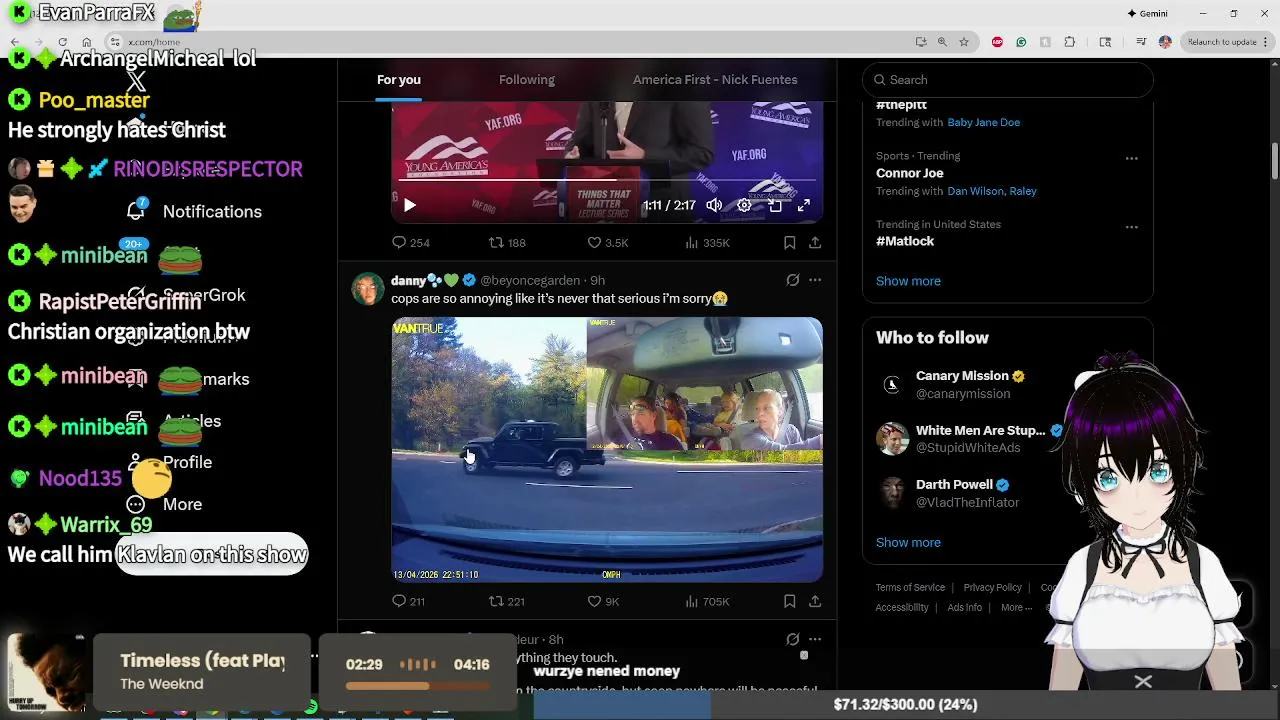Bookmark danny's cops post
This screenshot has width=1280, height=720.
[789, 601]
